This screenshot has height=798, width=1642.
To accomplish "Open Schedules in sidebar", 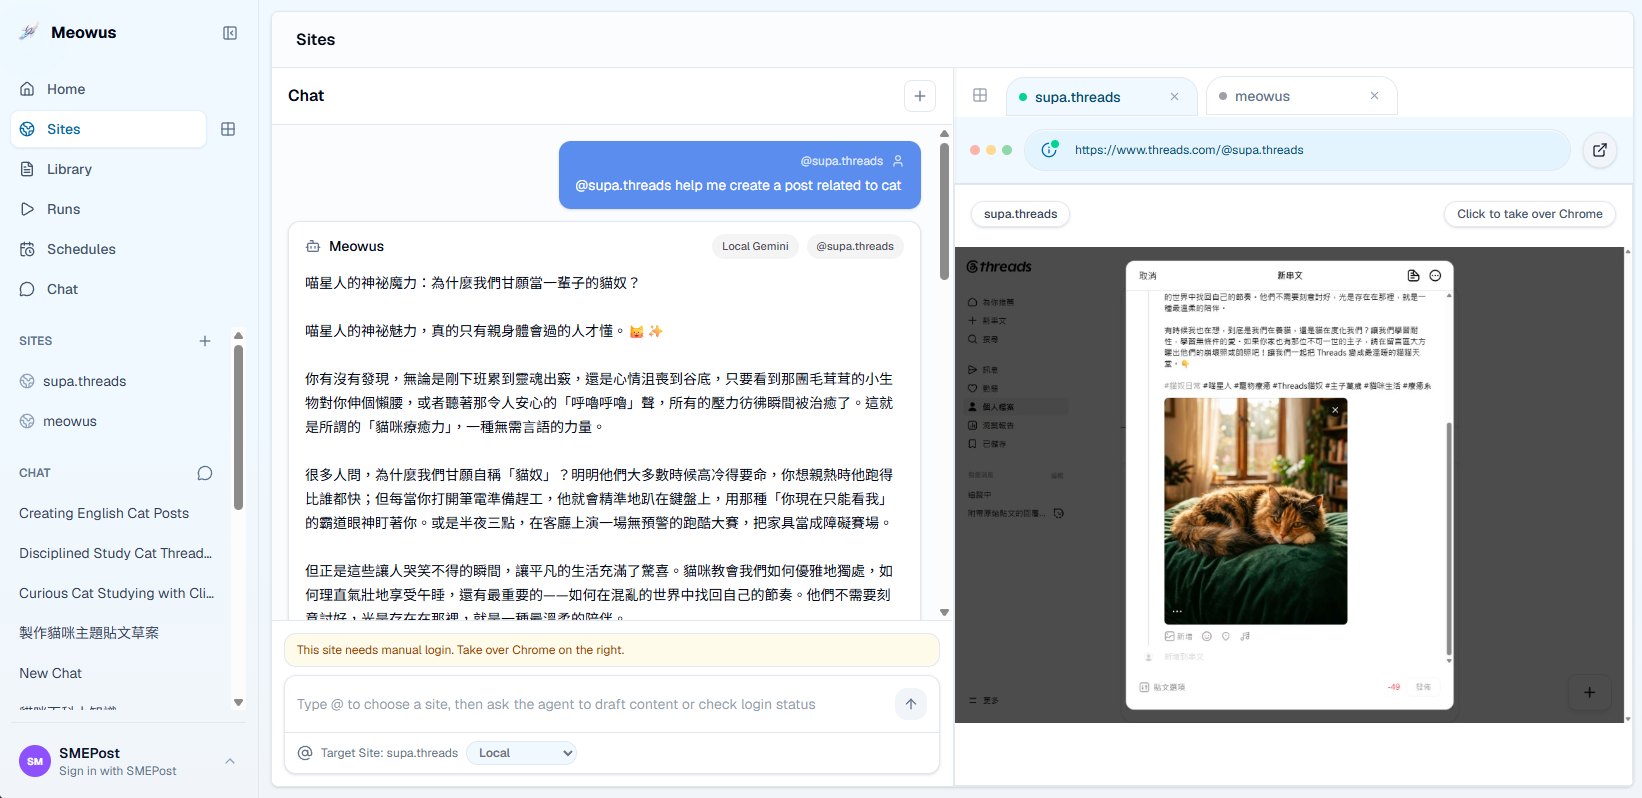I will [108, 249].
